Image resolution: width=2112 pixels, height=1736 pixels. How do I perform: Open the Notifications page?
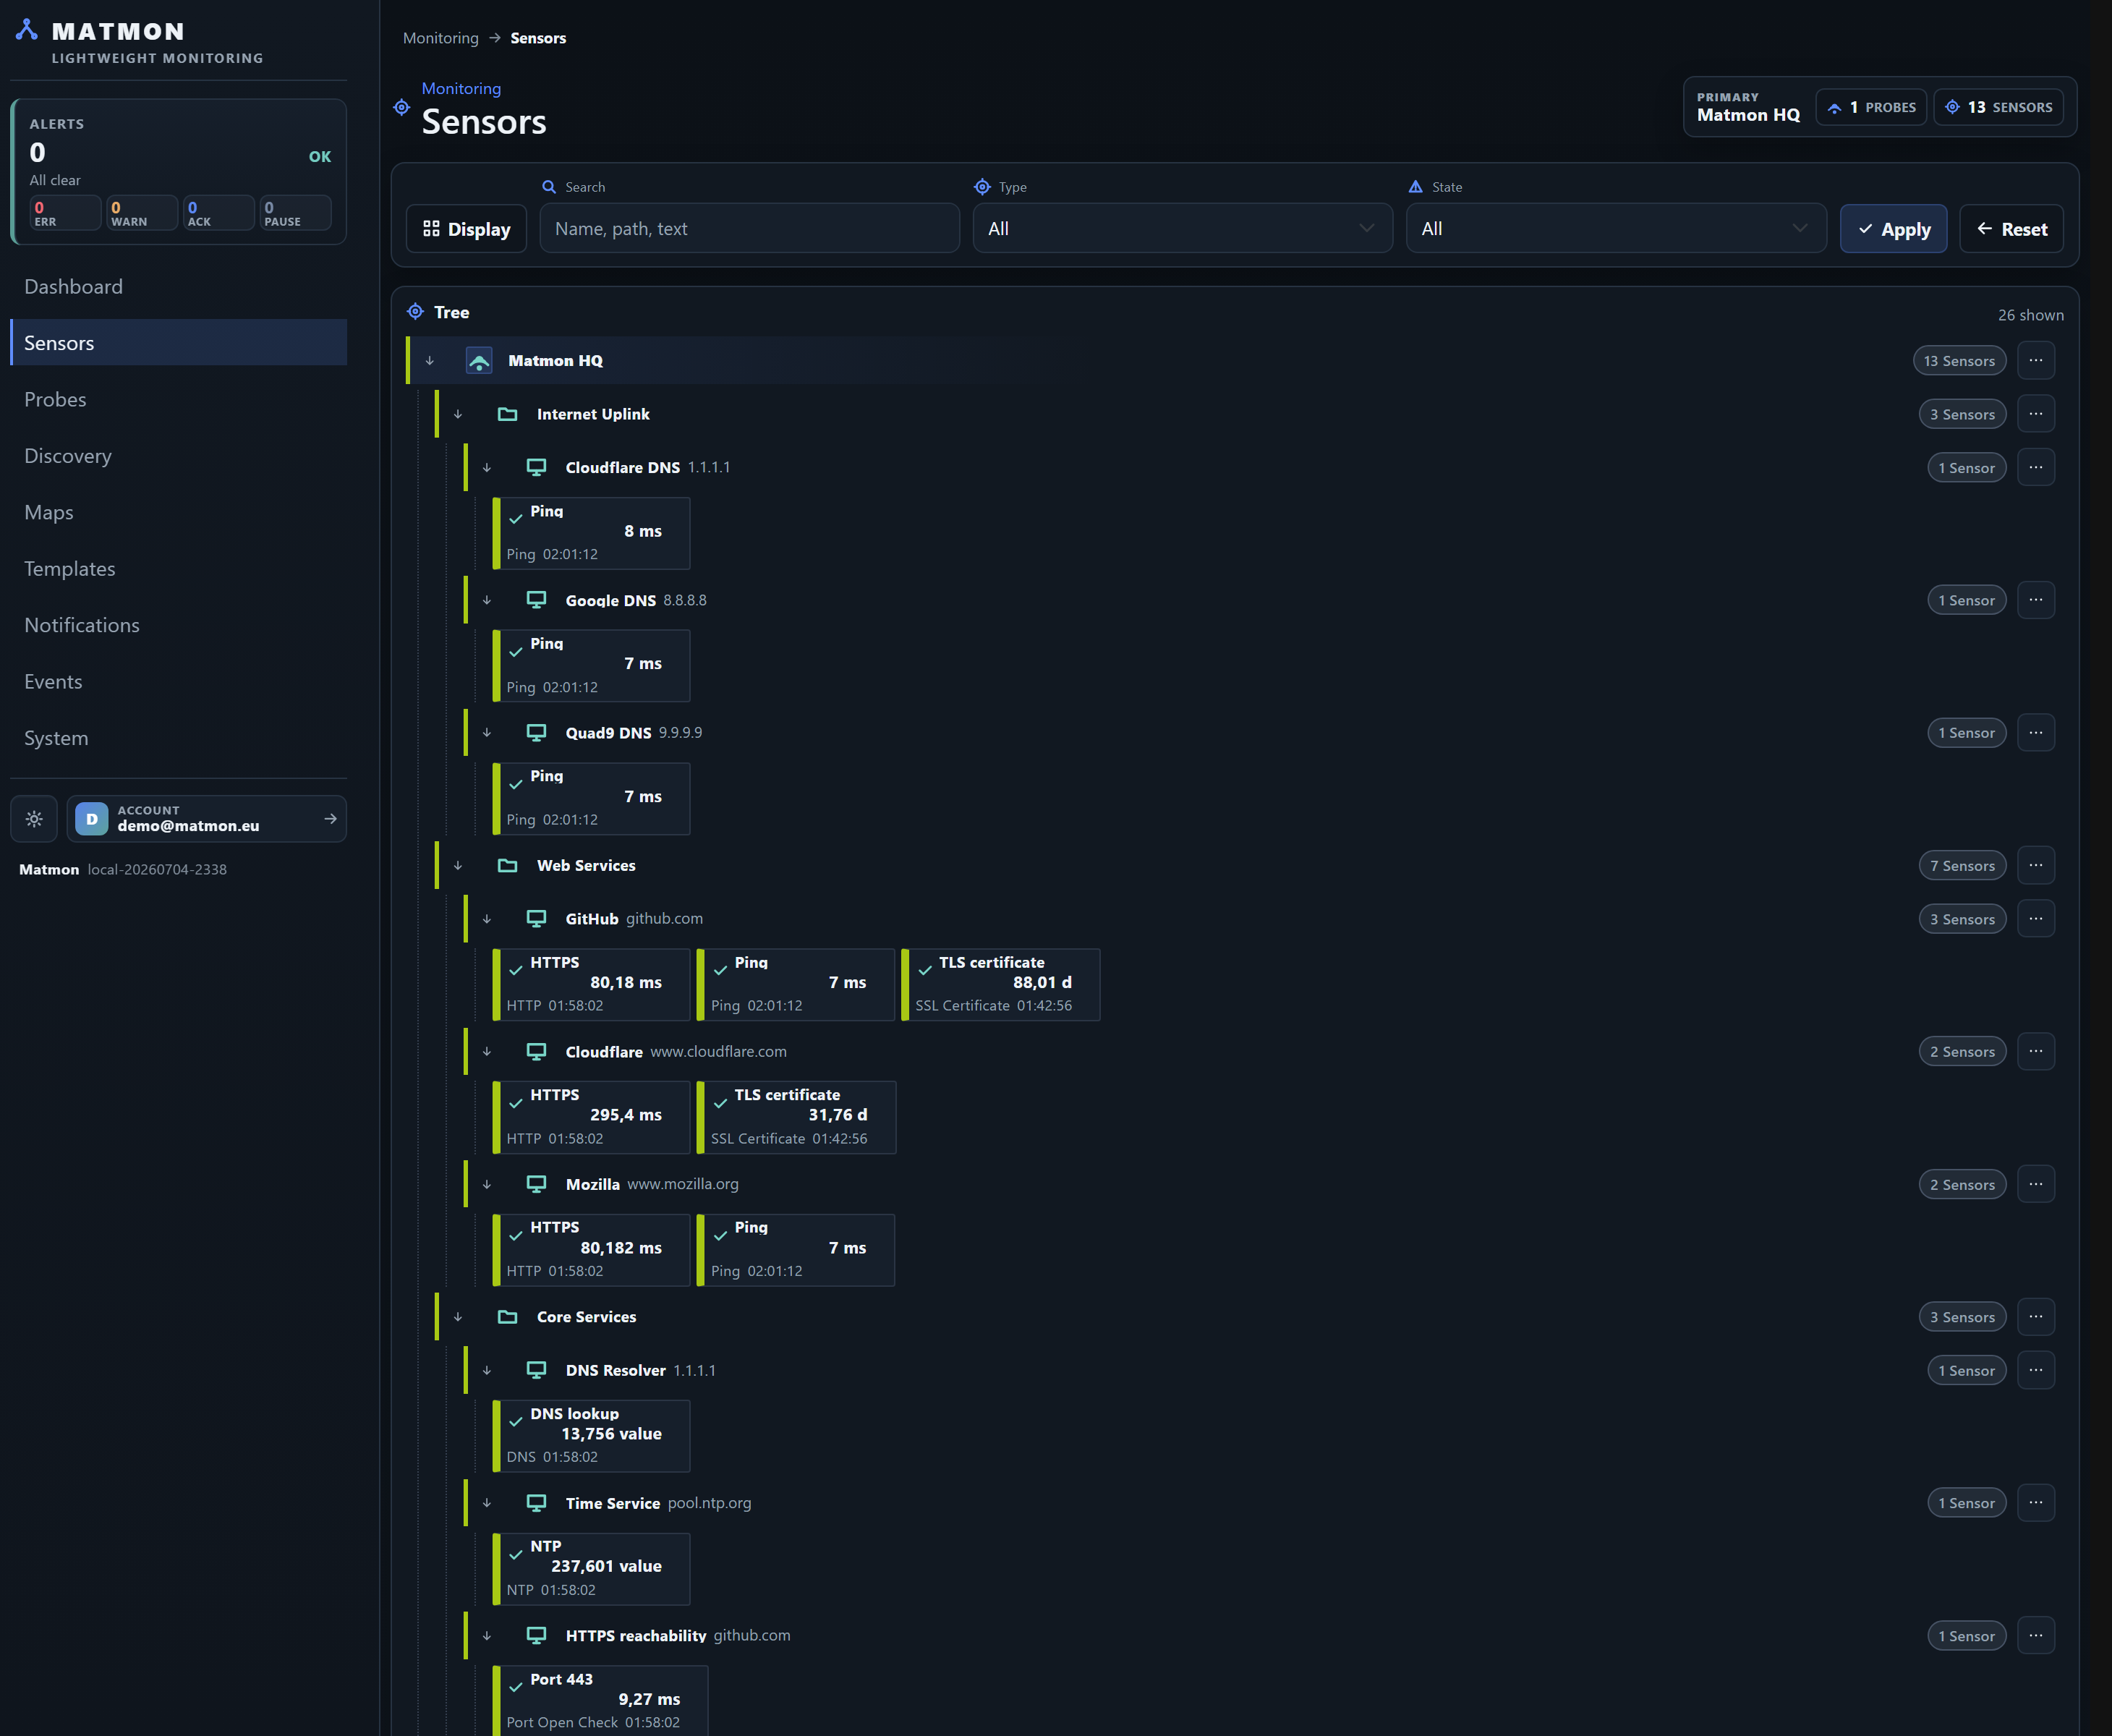pos(178,626)
